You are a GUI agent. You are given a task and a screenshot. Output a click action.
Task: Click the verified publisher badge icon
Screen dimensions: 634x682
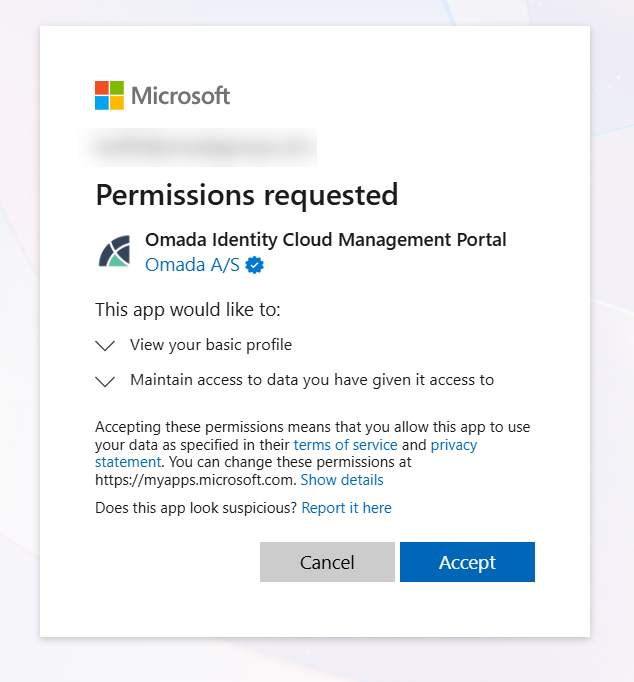point(254,265)
